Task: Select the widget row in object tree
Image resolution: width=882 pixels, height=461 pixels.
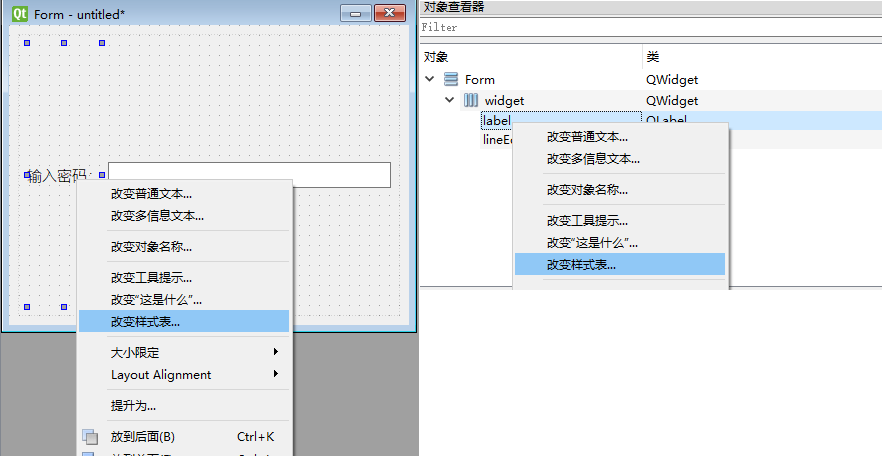Action: pos(504,101)
